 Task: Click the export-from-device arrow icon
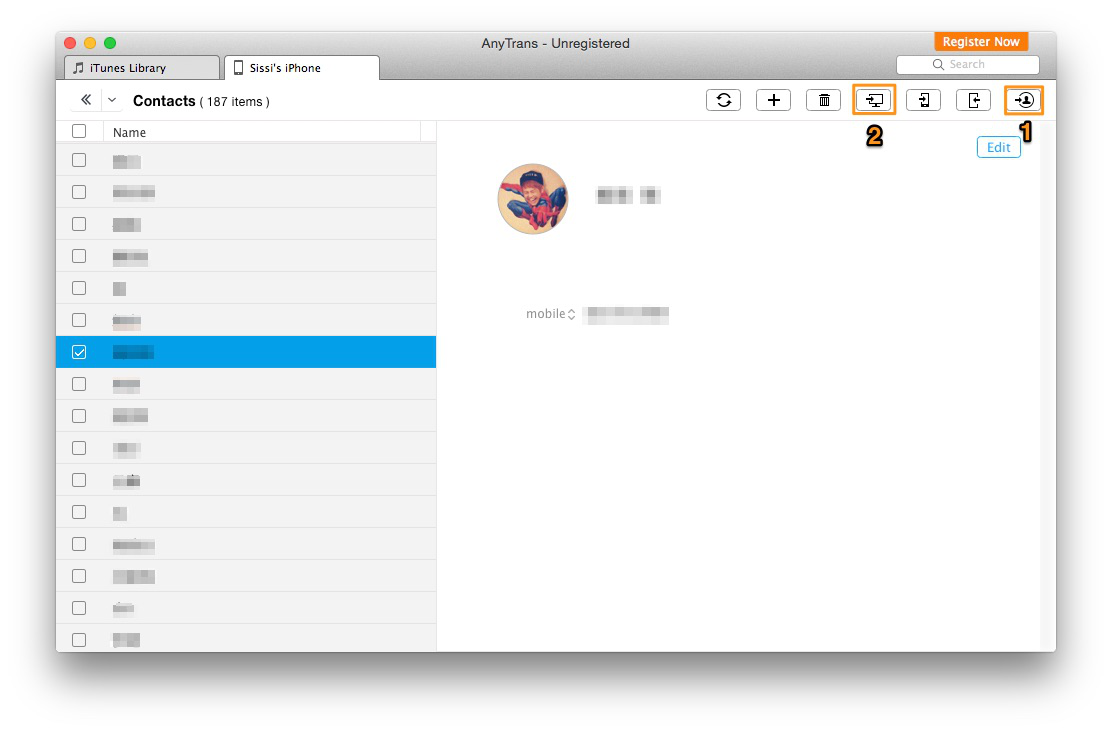pyautogui.click(x=974, y=100)
